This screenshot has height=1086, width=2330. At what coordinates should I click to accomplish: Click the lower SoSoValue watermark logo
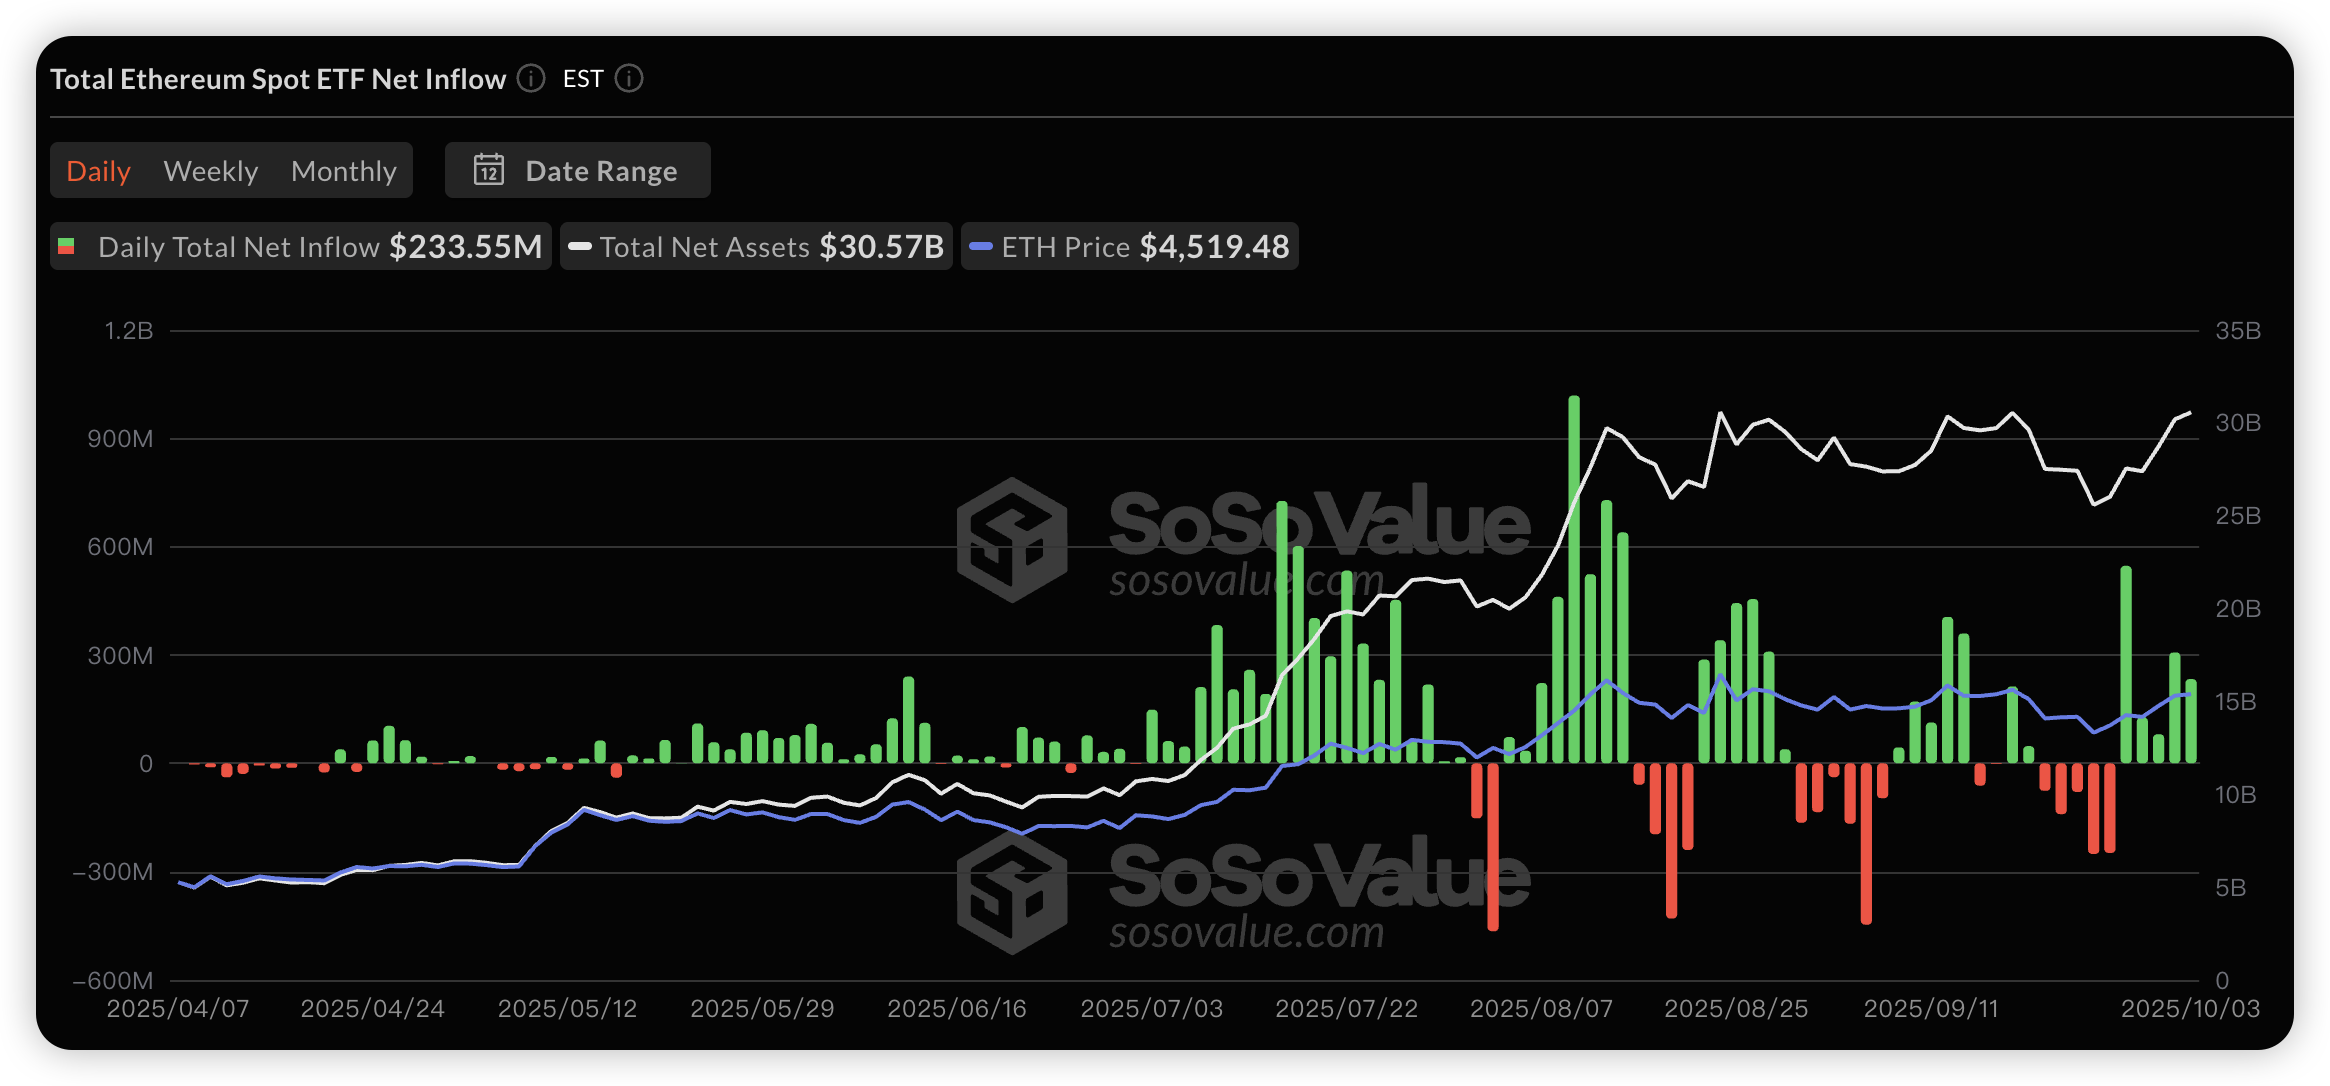pyautogui.click(x=1011, y=893)
